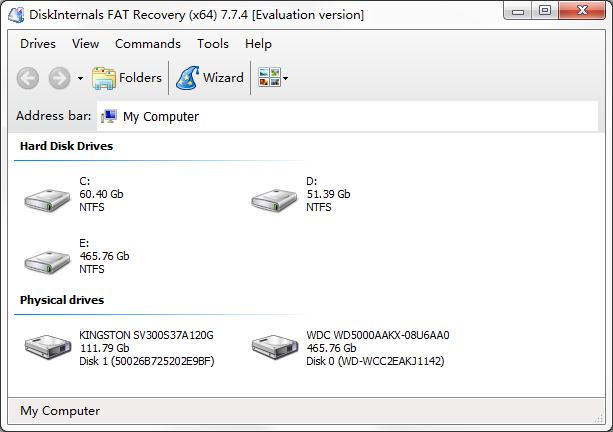The image size is (613, 432).
Task: Click the My Computer address bar field
Action: pos(347,116)
